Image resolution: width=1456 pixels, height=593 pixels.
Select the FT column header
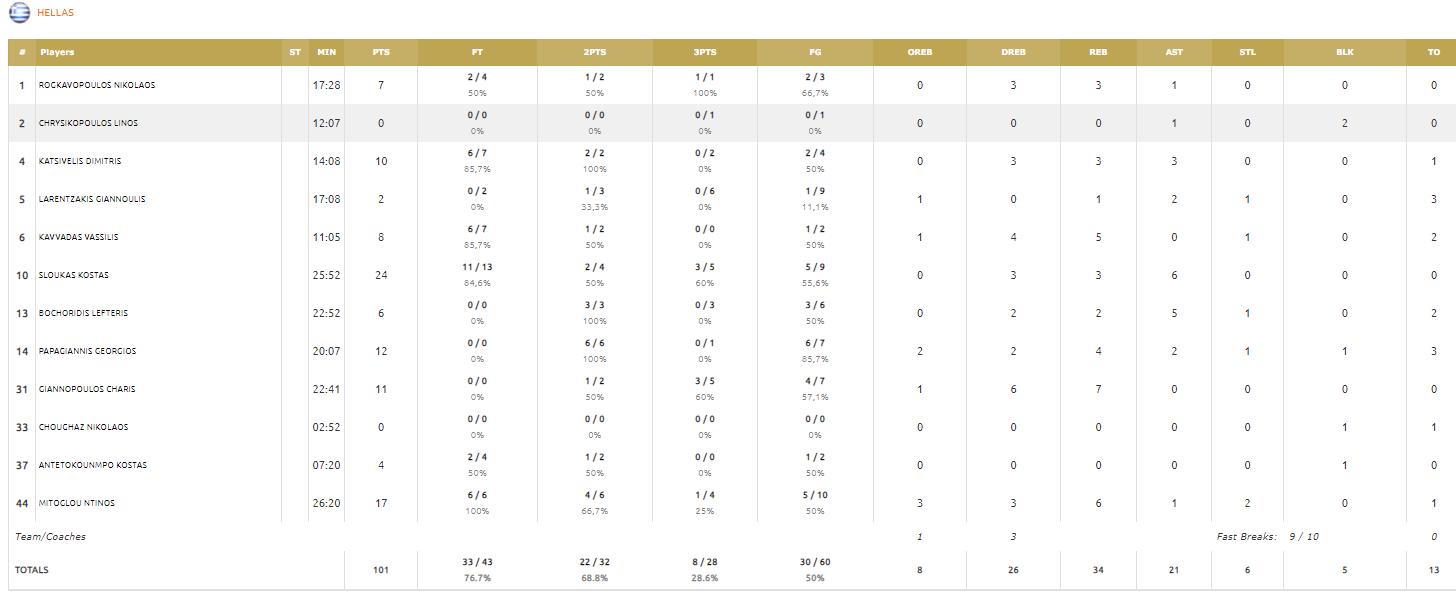(477, 52)
